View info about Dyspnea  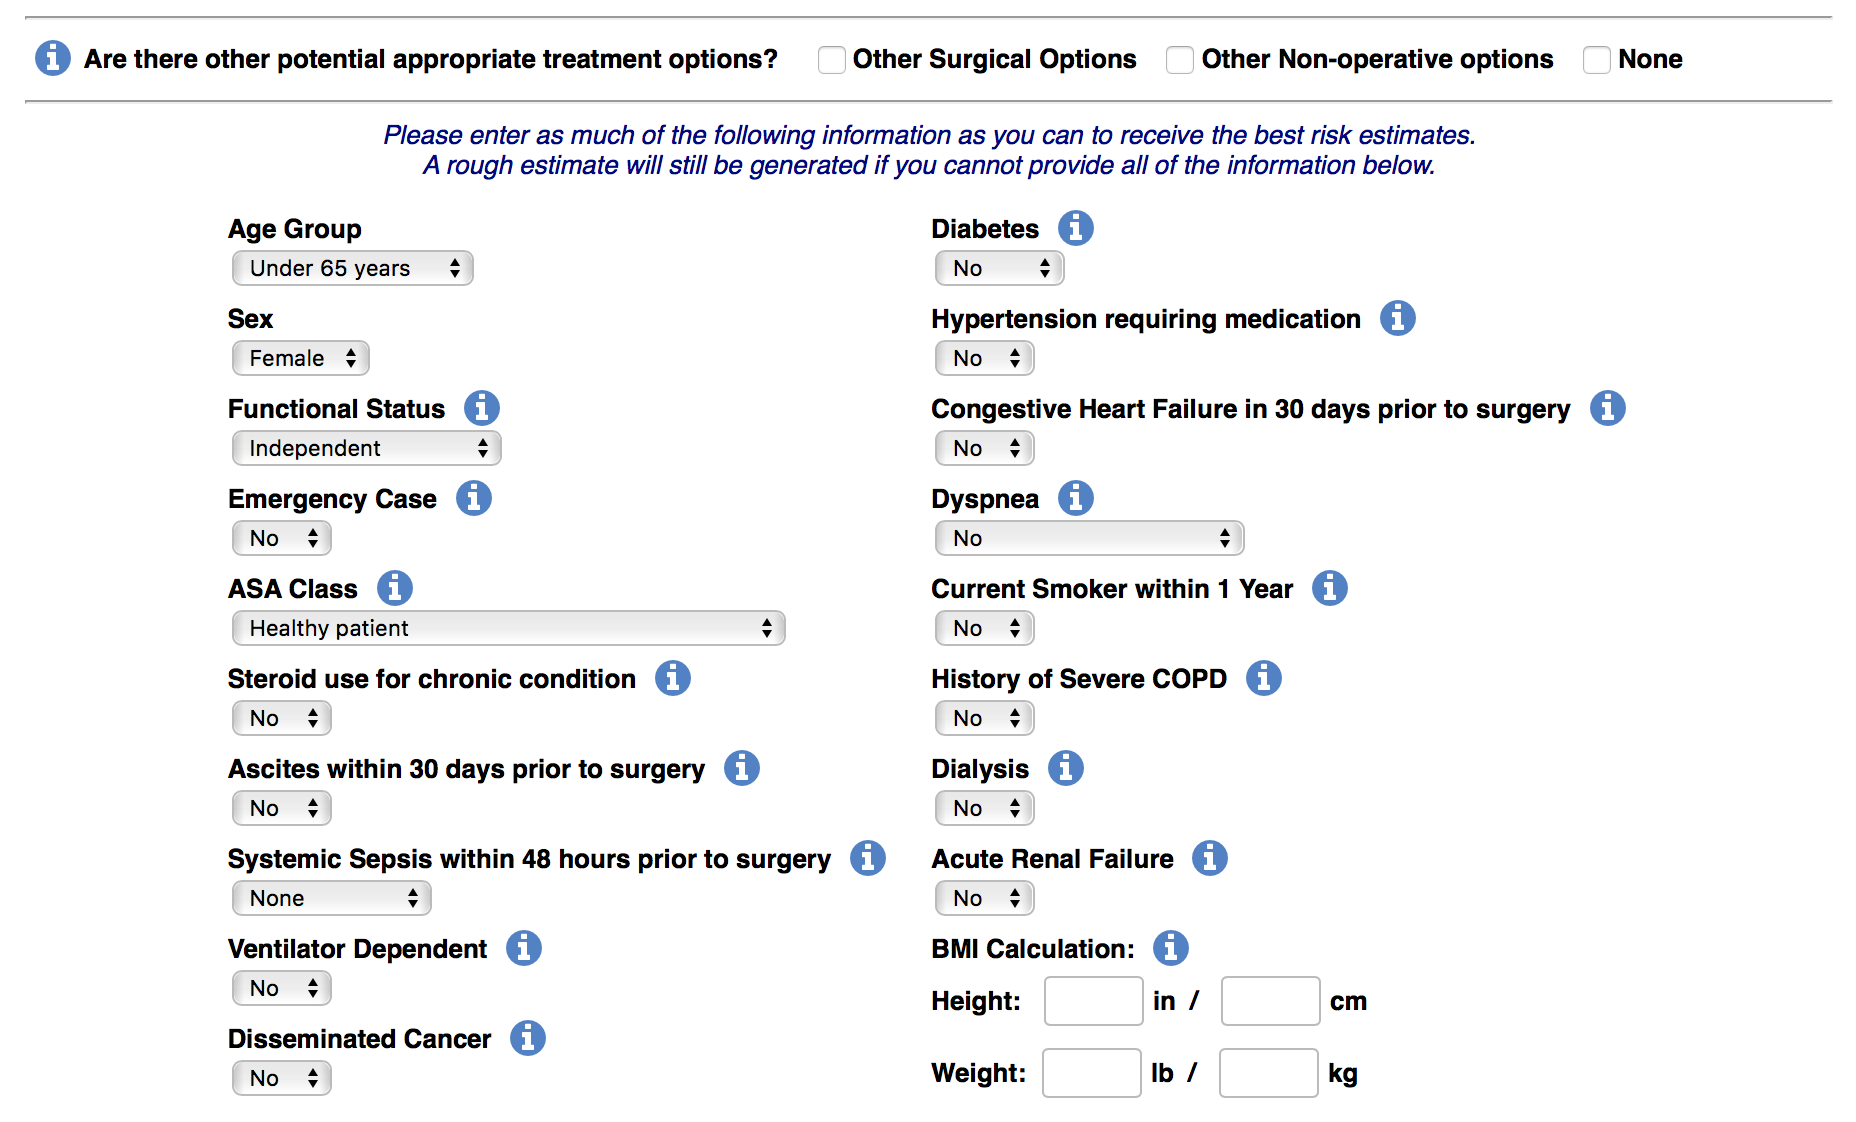click(x=1076, y=498)
